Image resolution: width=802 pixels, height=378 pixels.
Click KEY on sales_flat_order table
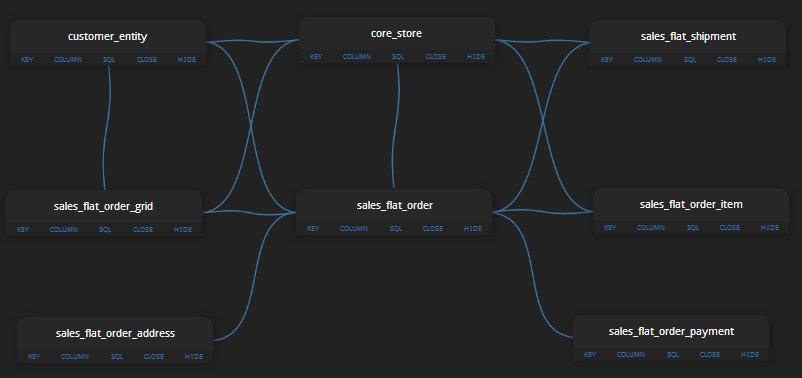coord(313,229)
